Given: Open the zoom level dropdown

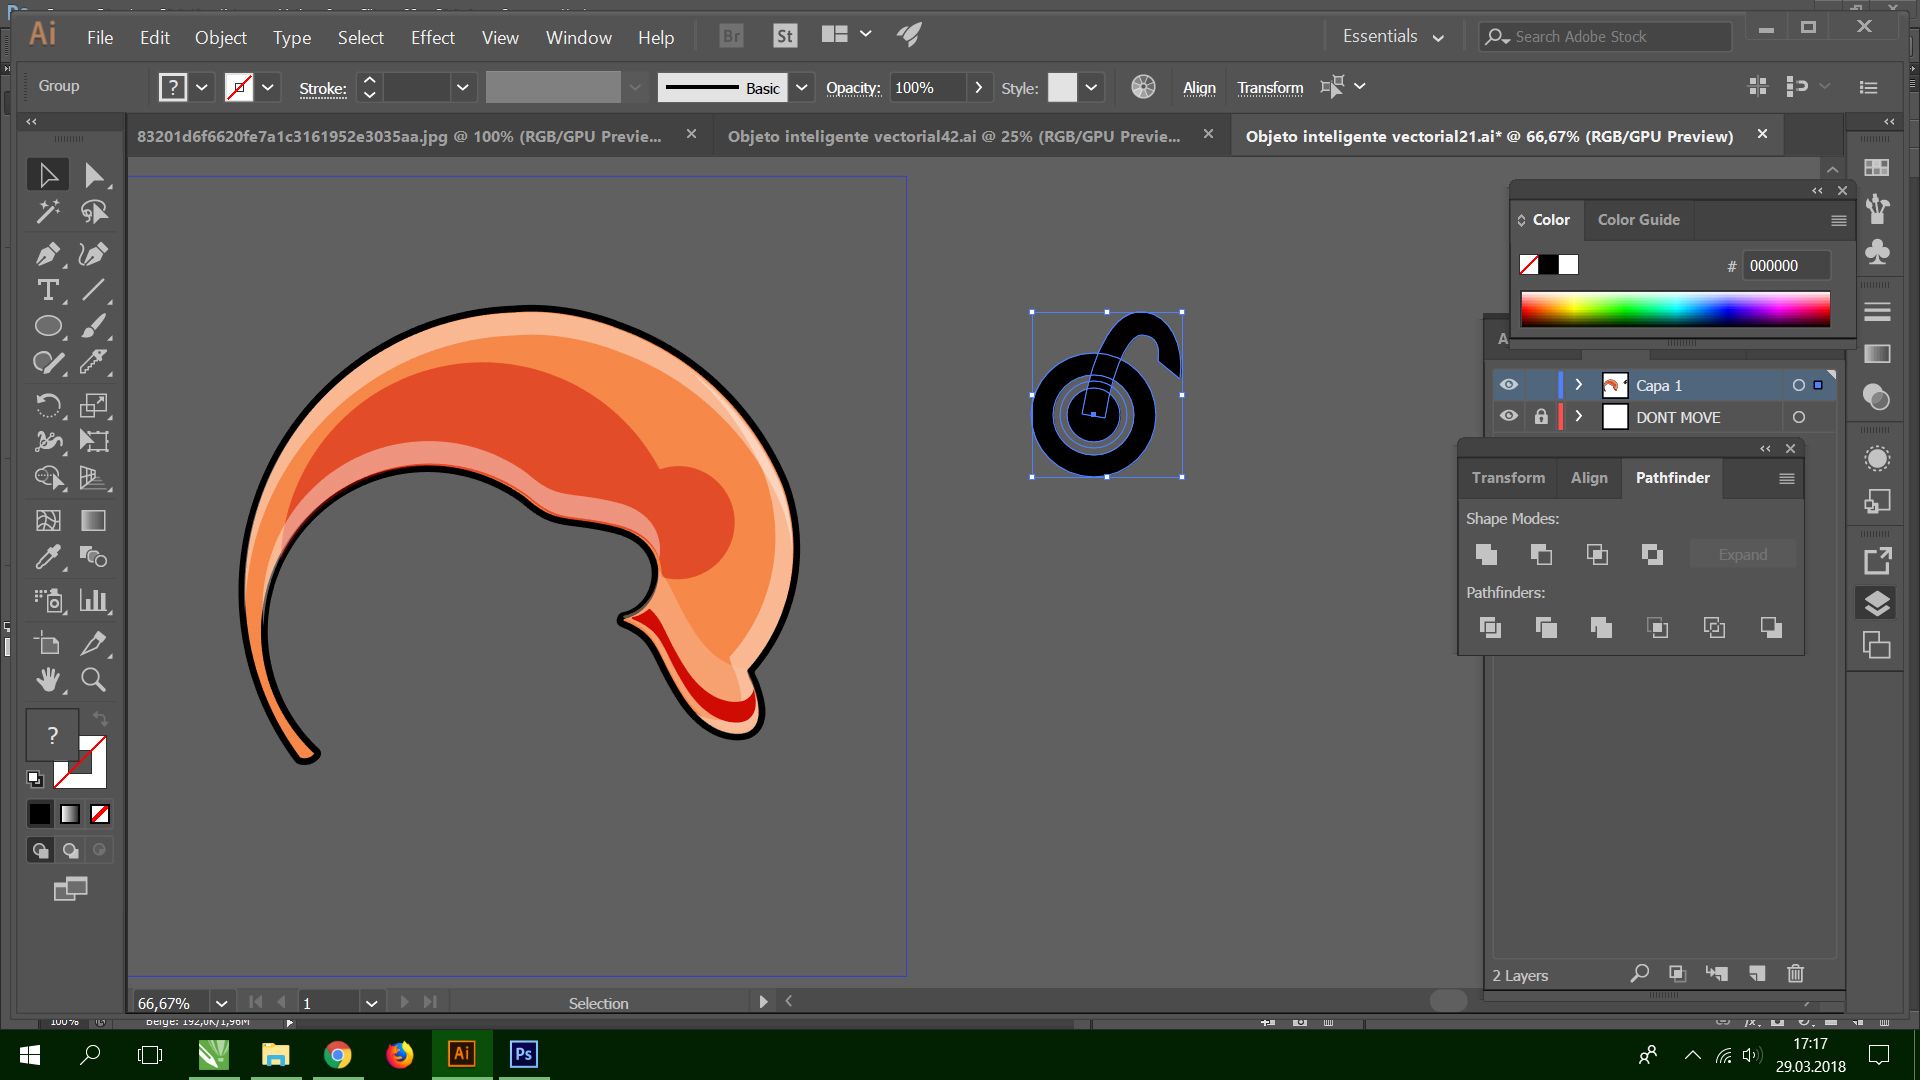Looking at the screenshot, I should click(221, 1002).
